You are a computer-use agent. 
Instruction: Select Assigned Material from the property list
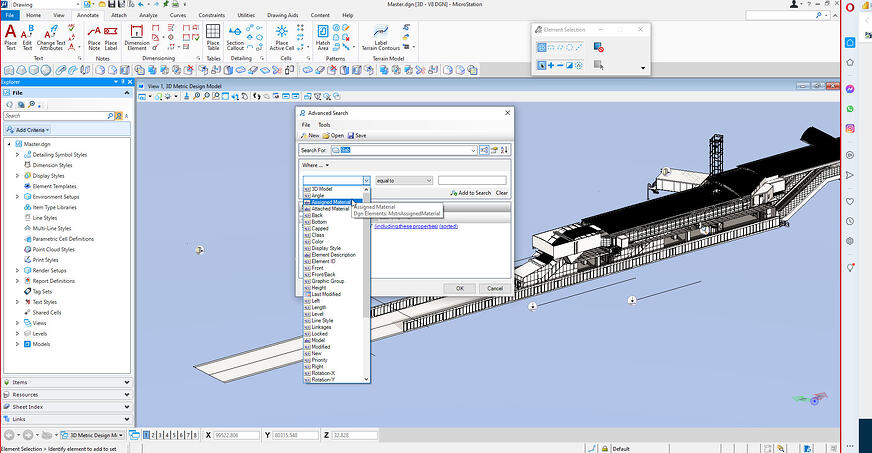tap(333, 202)
